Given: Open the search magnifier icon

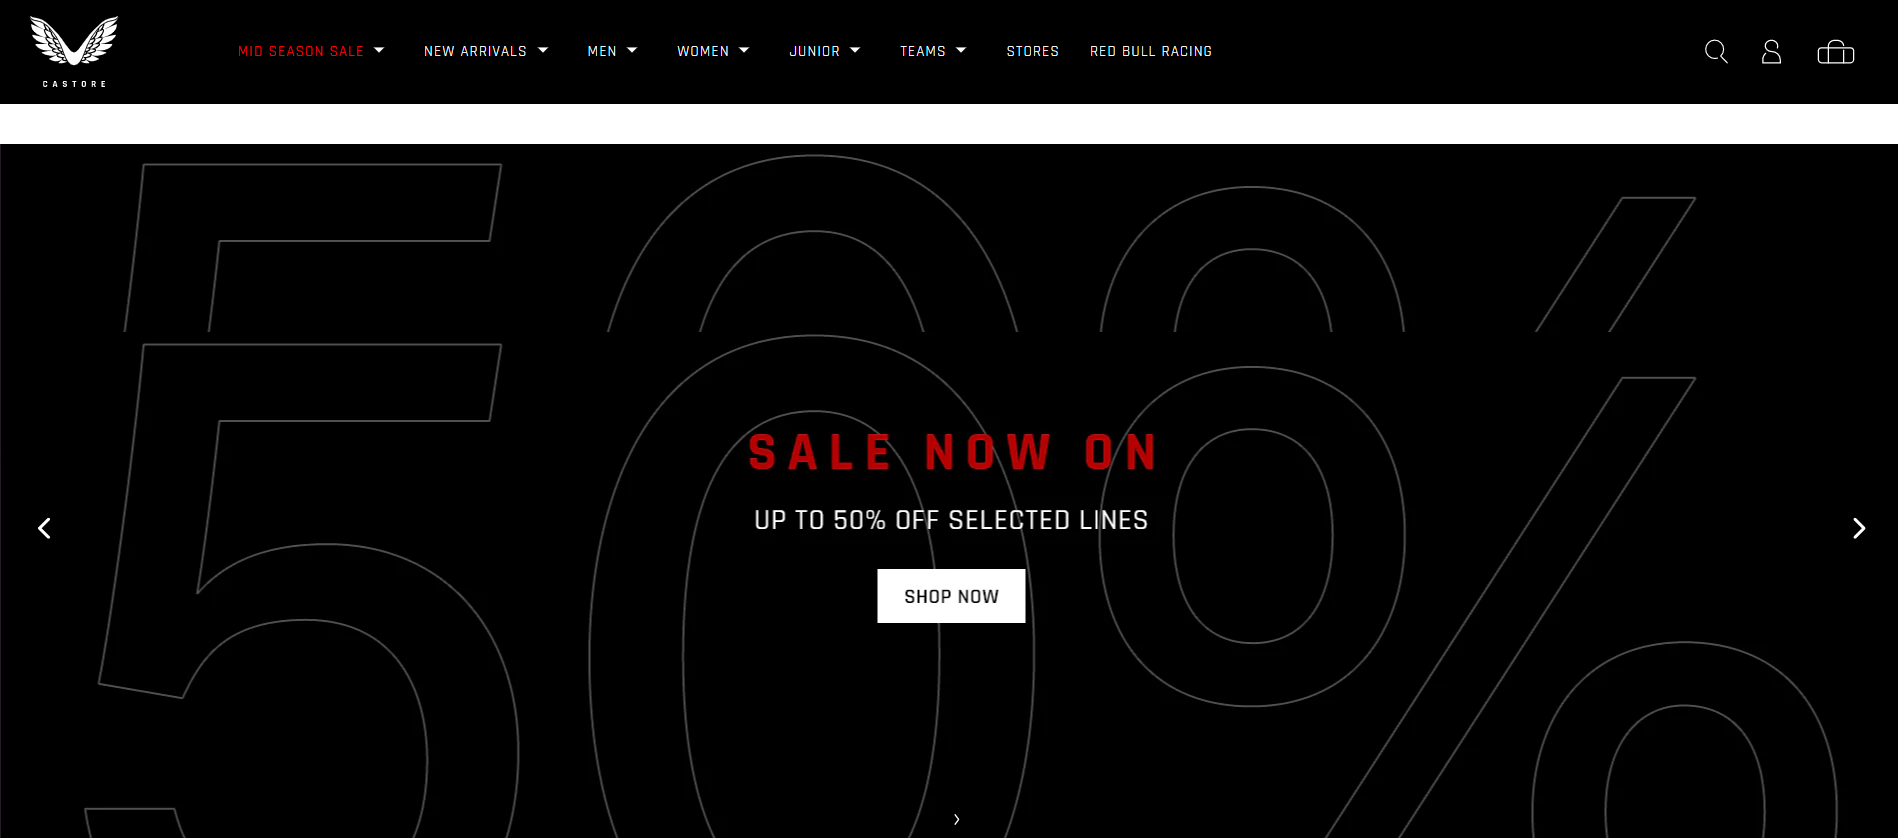Looking at the screenshot, I should [x=1716, y=52].
